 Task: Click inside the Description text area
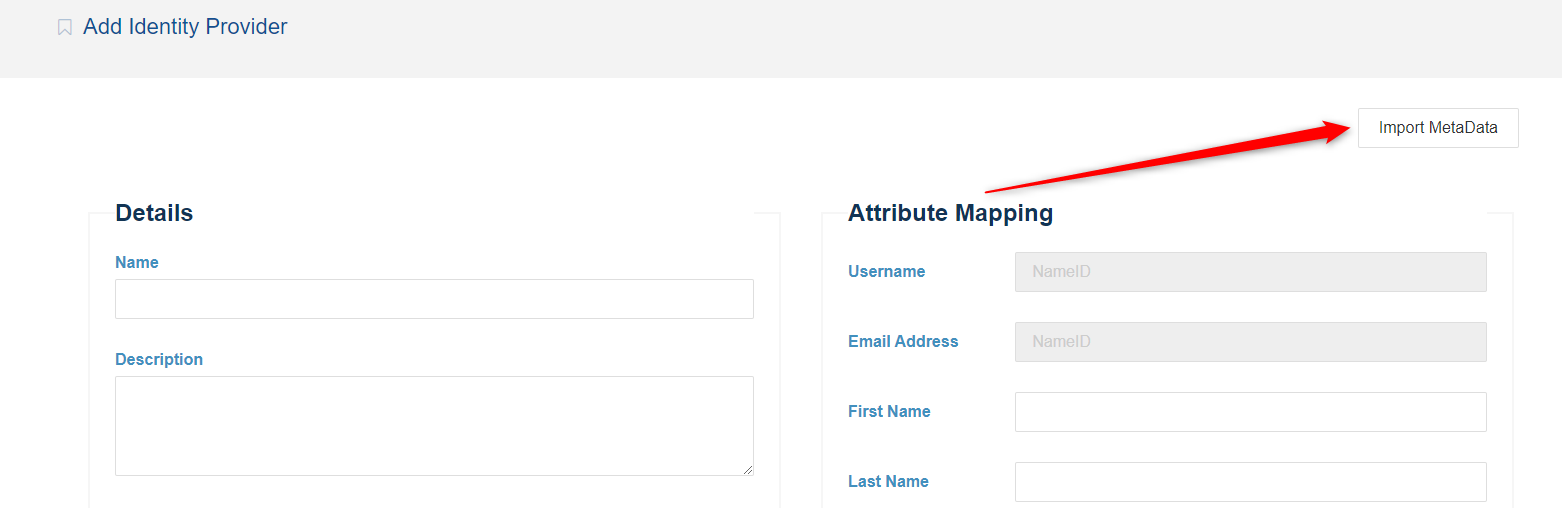click(x=434, y=425)
